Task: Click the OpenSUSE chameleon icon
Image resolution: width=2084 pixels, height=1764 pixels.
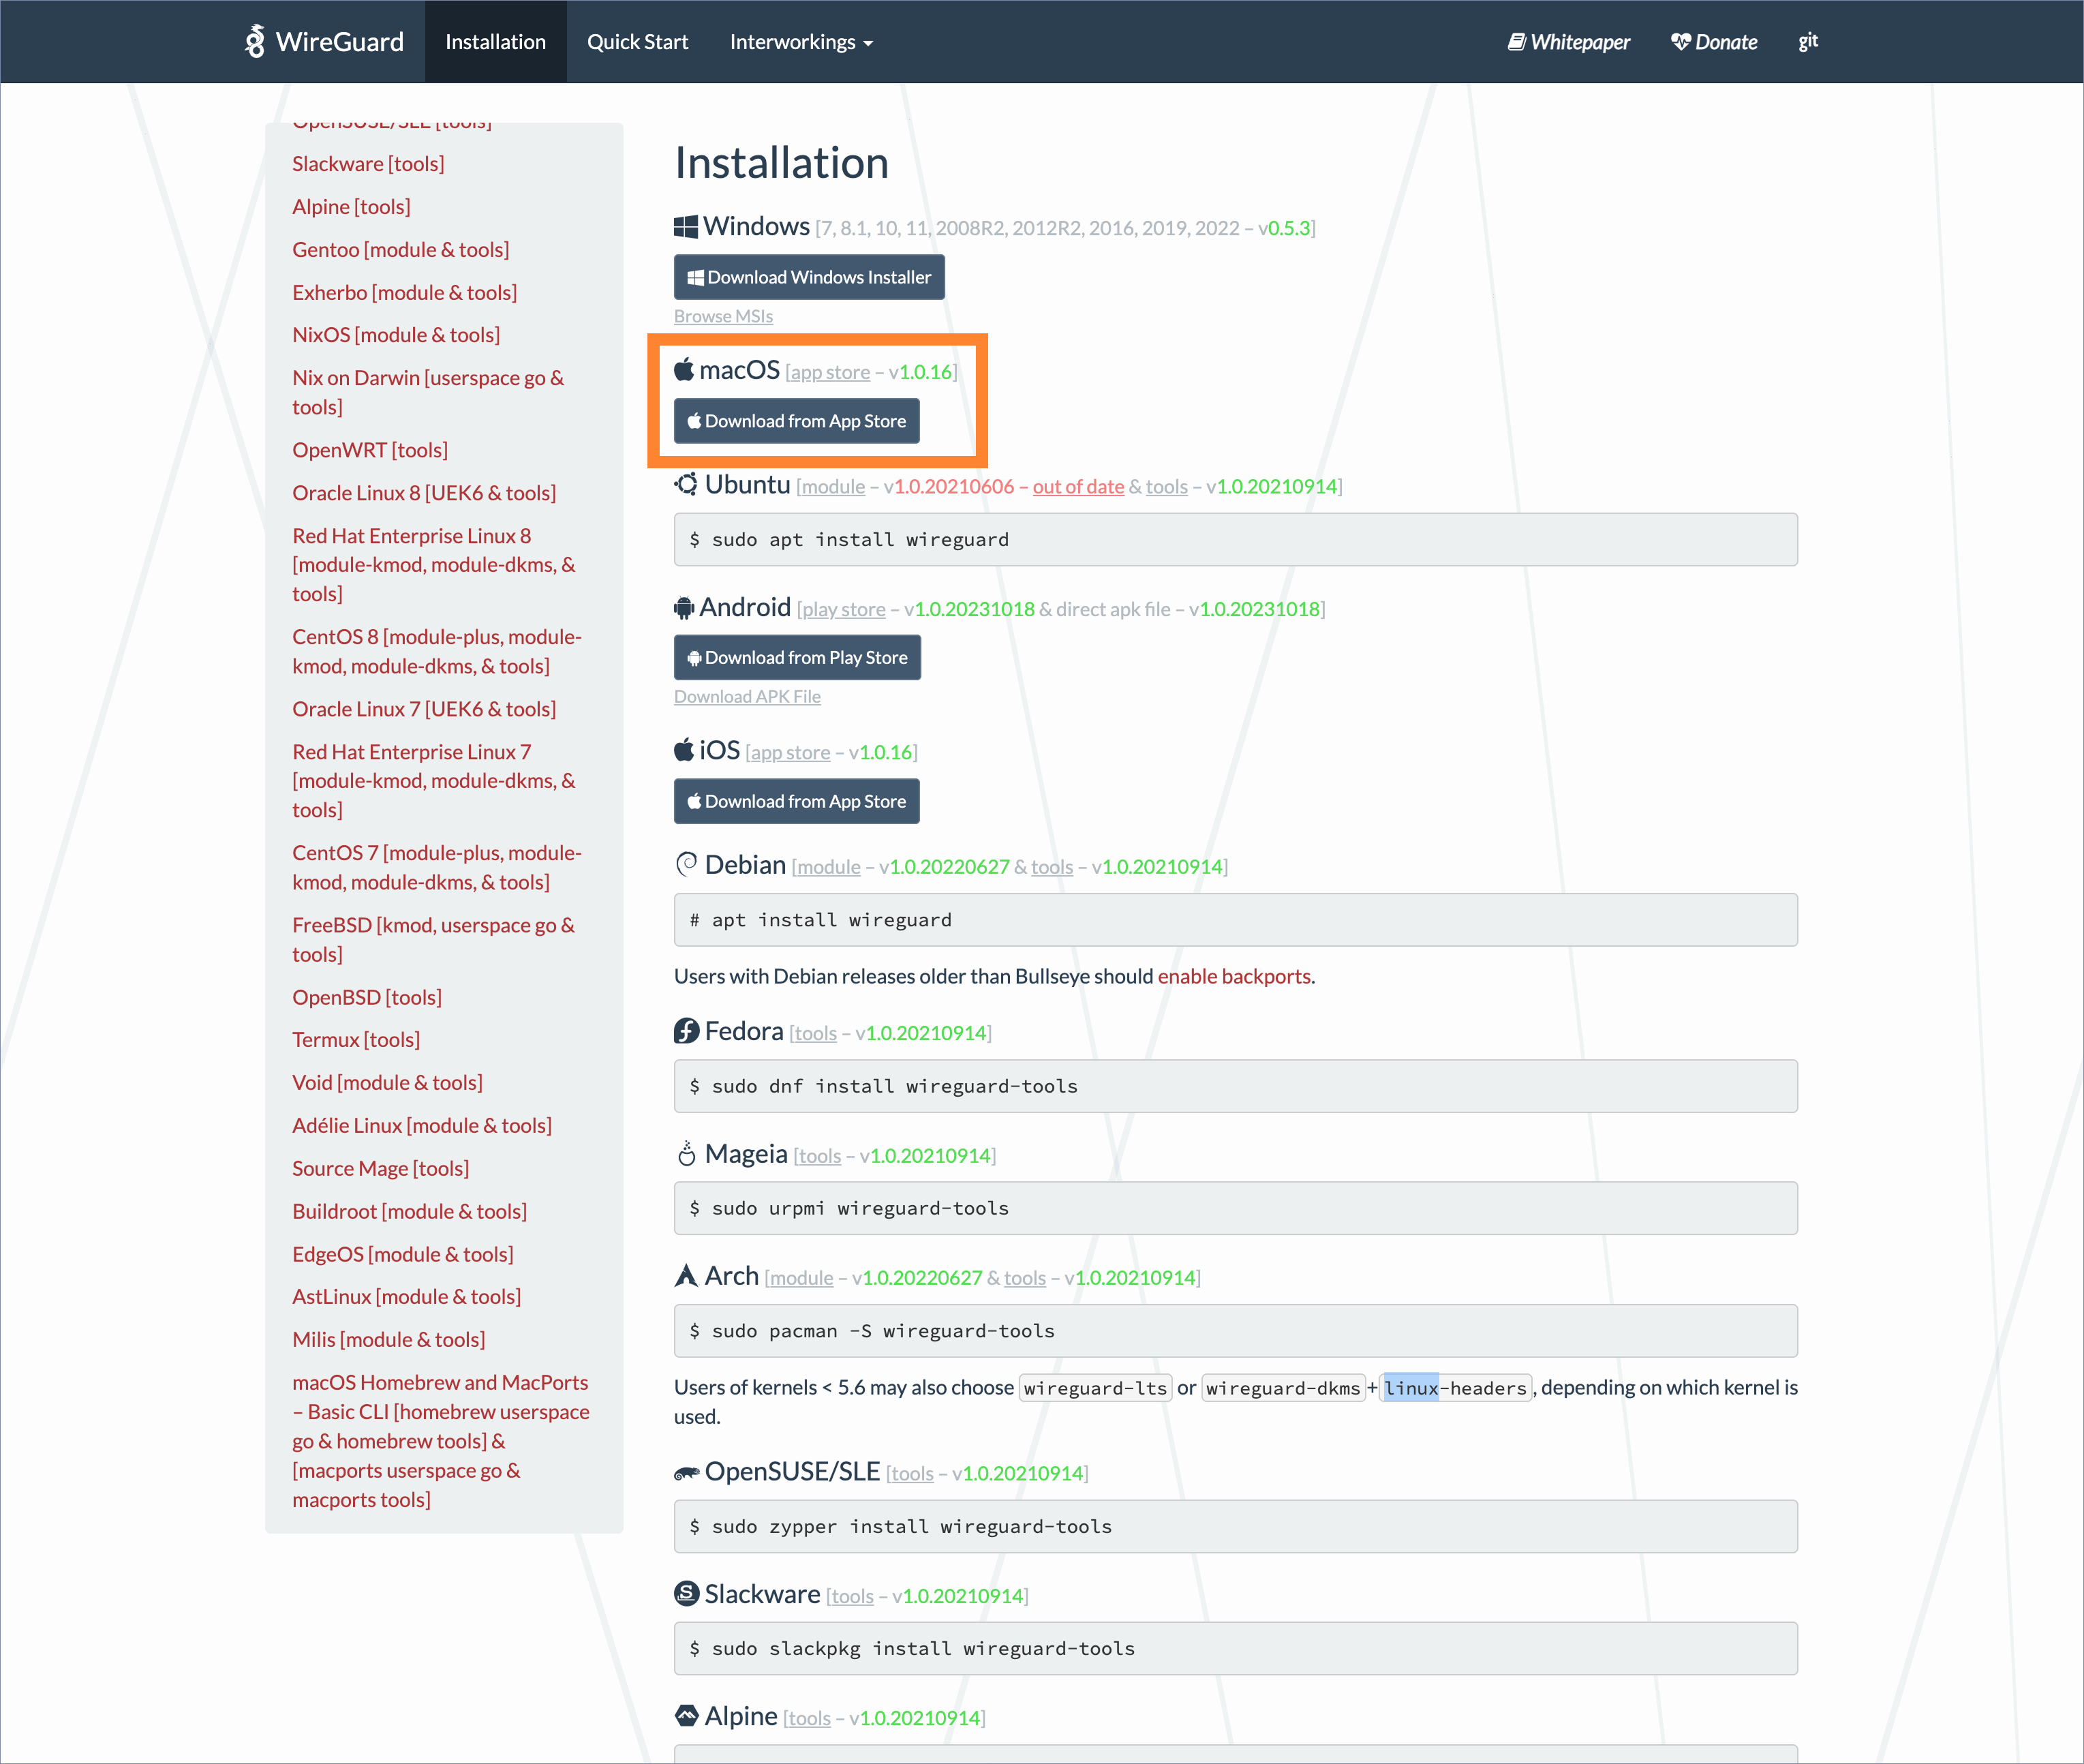Action: click(686, 1472)
